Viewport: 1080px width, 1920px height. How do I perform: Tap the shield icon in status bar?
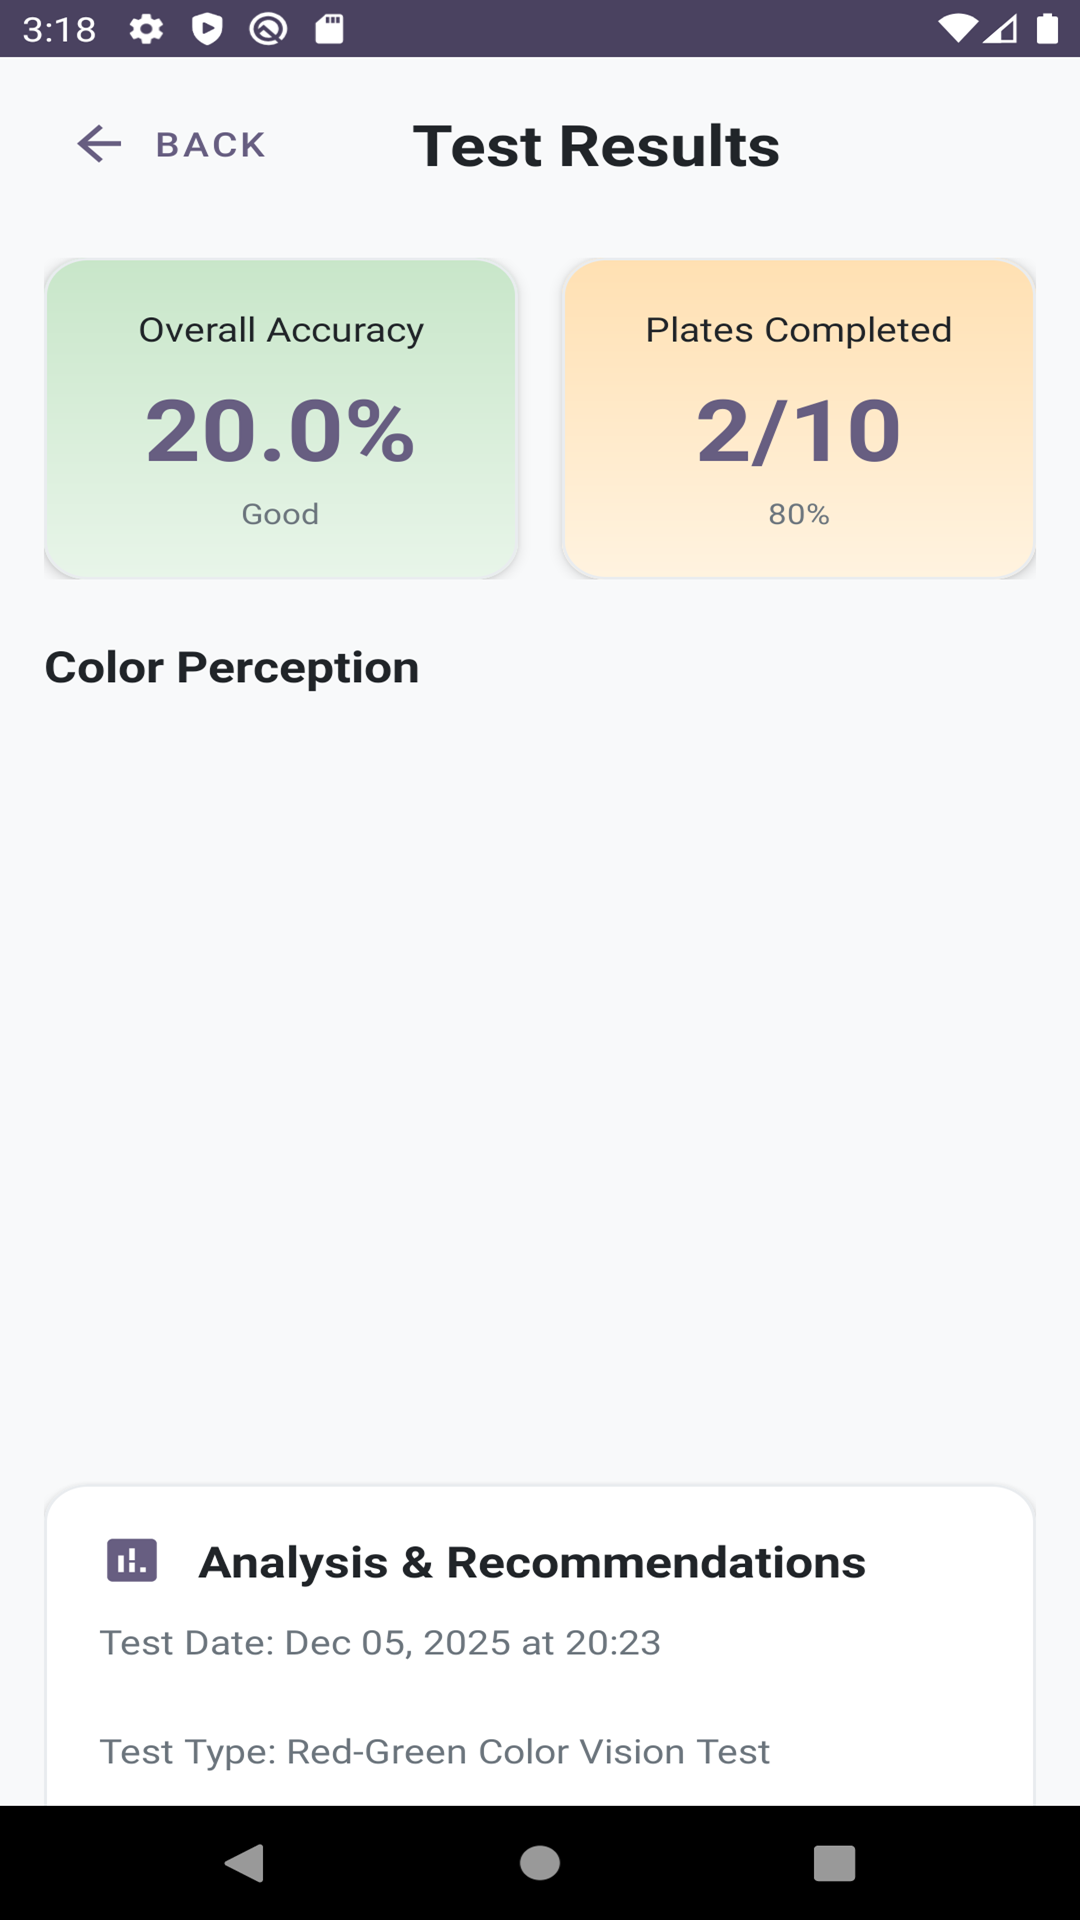point(207,29)
